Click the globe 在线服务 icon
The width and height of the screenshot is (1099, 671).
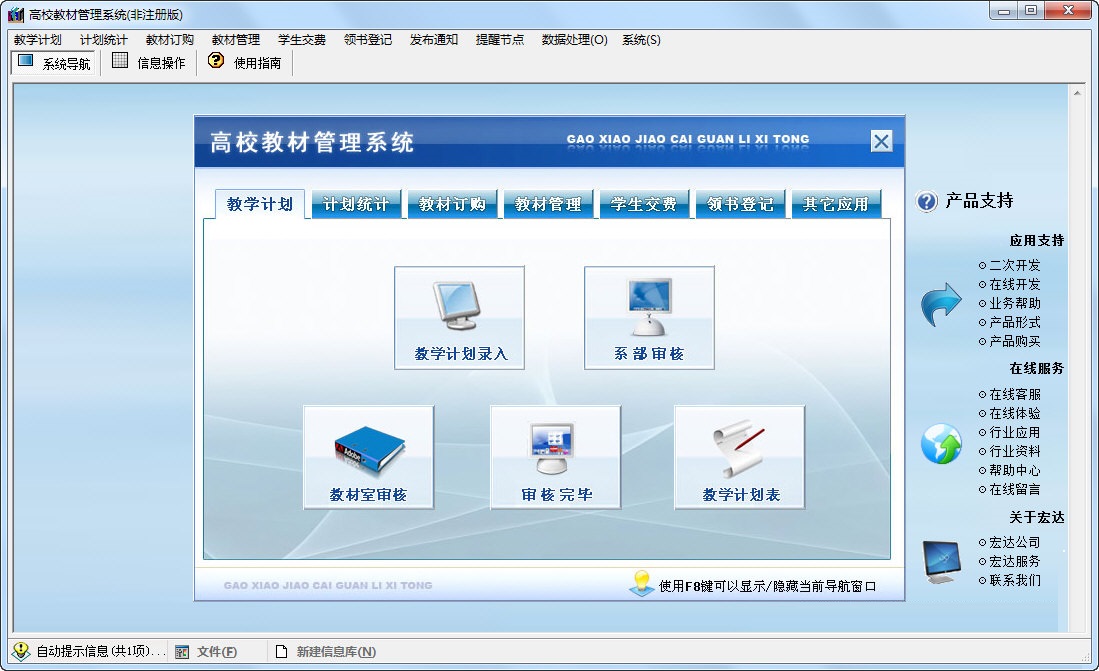point(941,444)
